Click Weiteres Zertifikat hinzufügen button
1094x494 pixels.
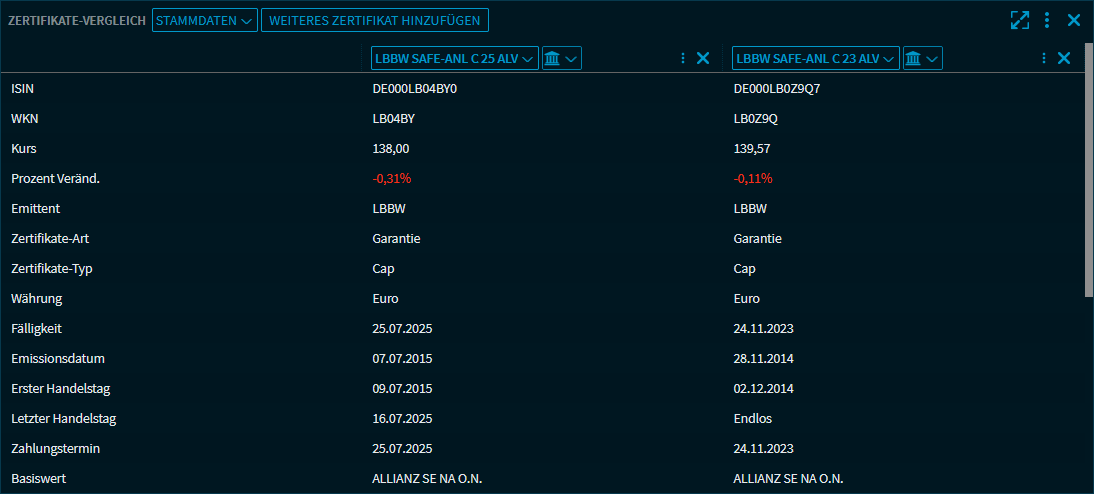pyautogui.click(x=375, y=20)
